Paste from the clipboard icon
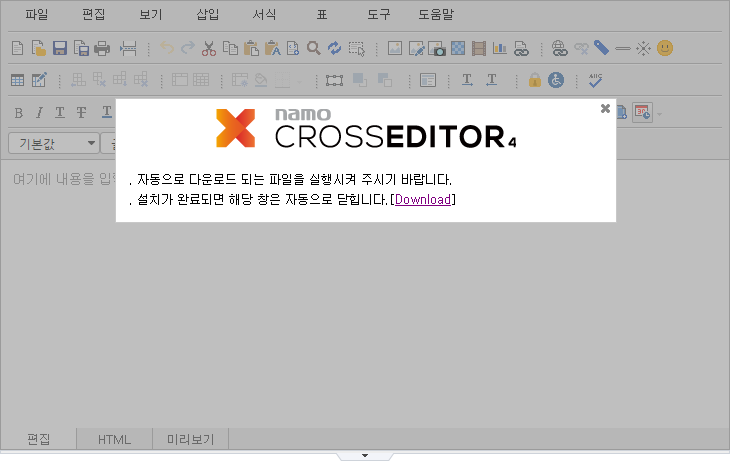Image resolution: width=730 pixels, height=461 pixels. pos(251,48)
